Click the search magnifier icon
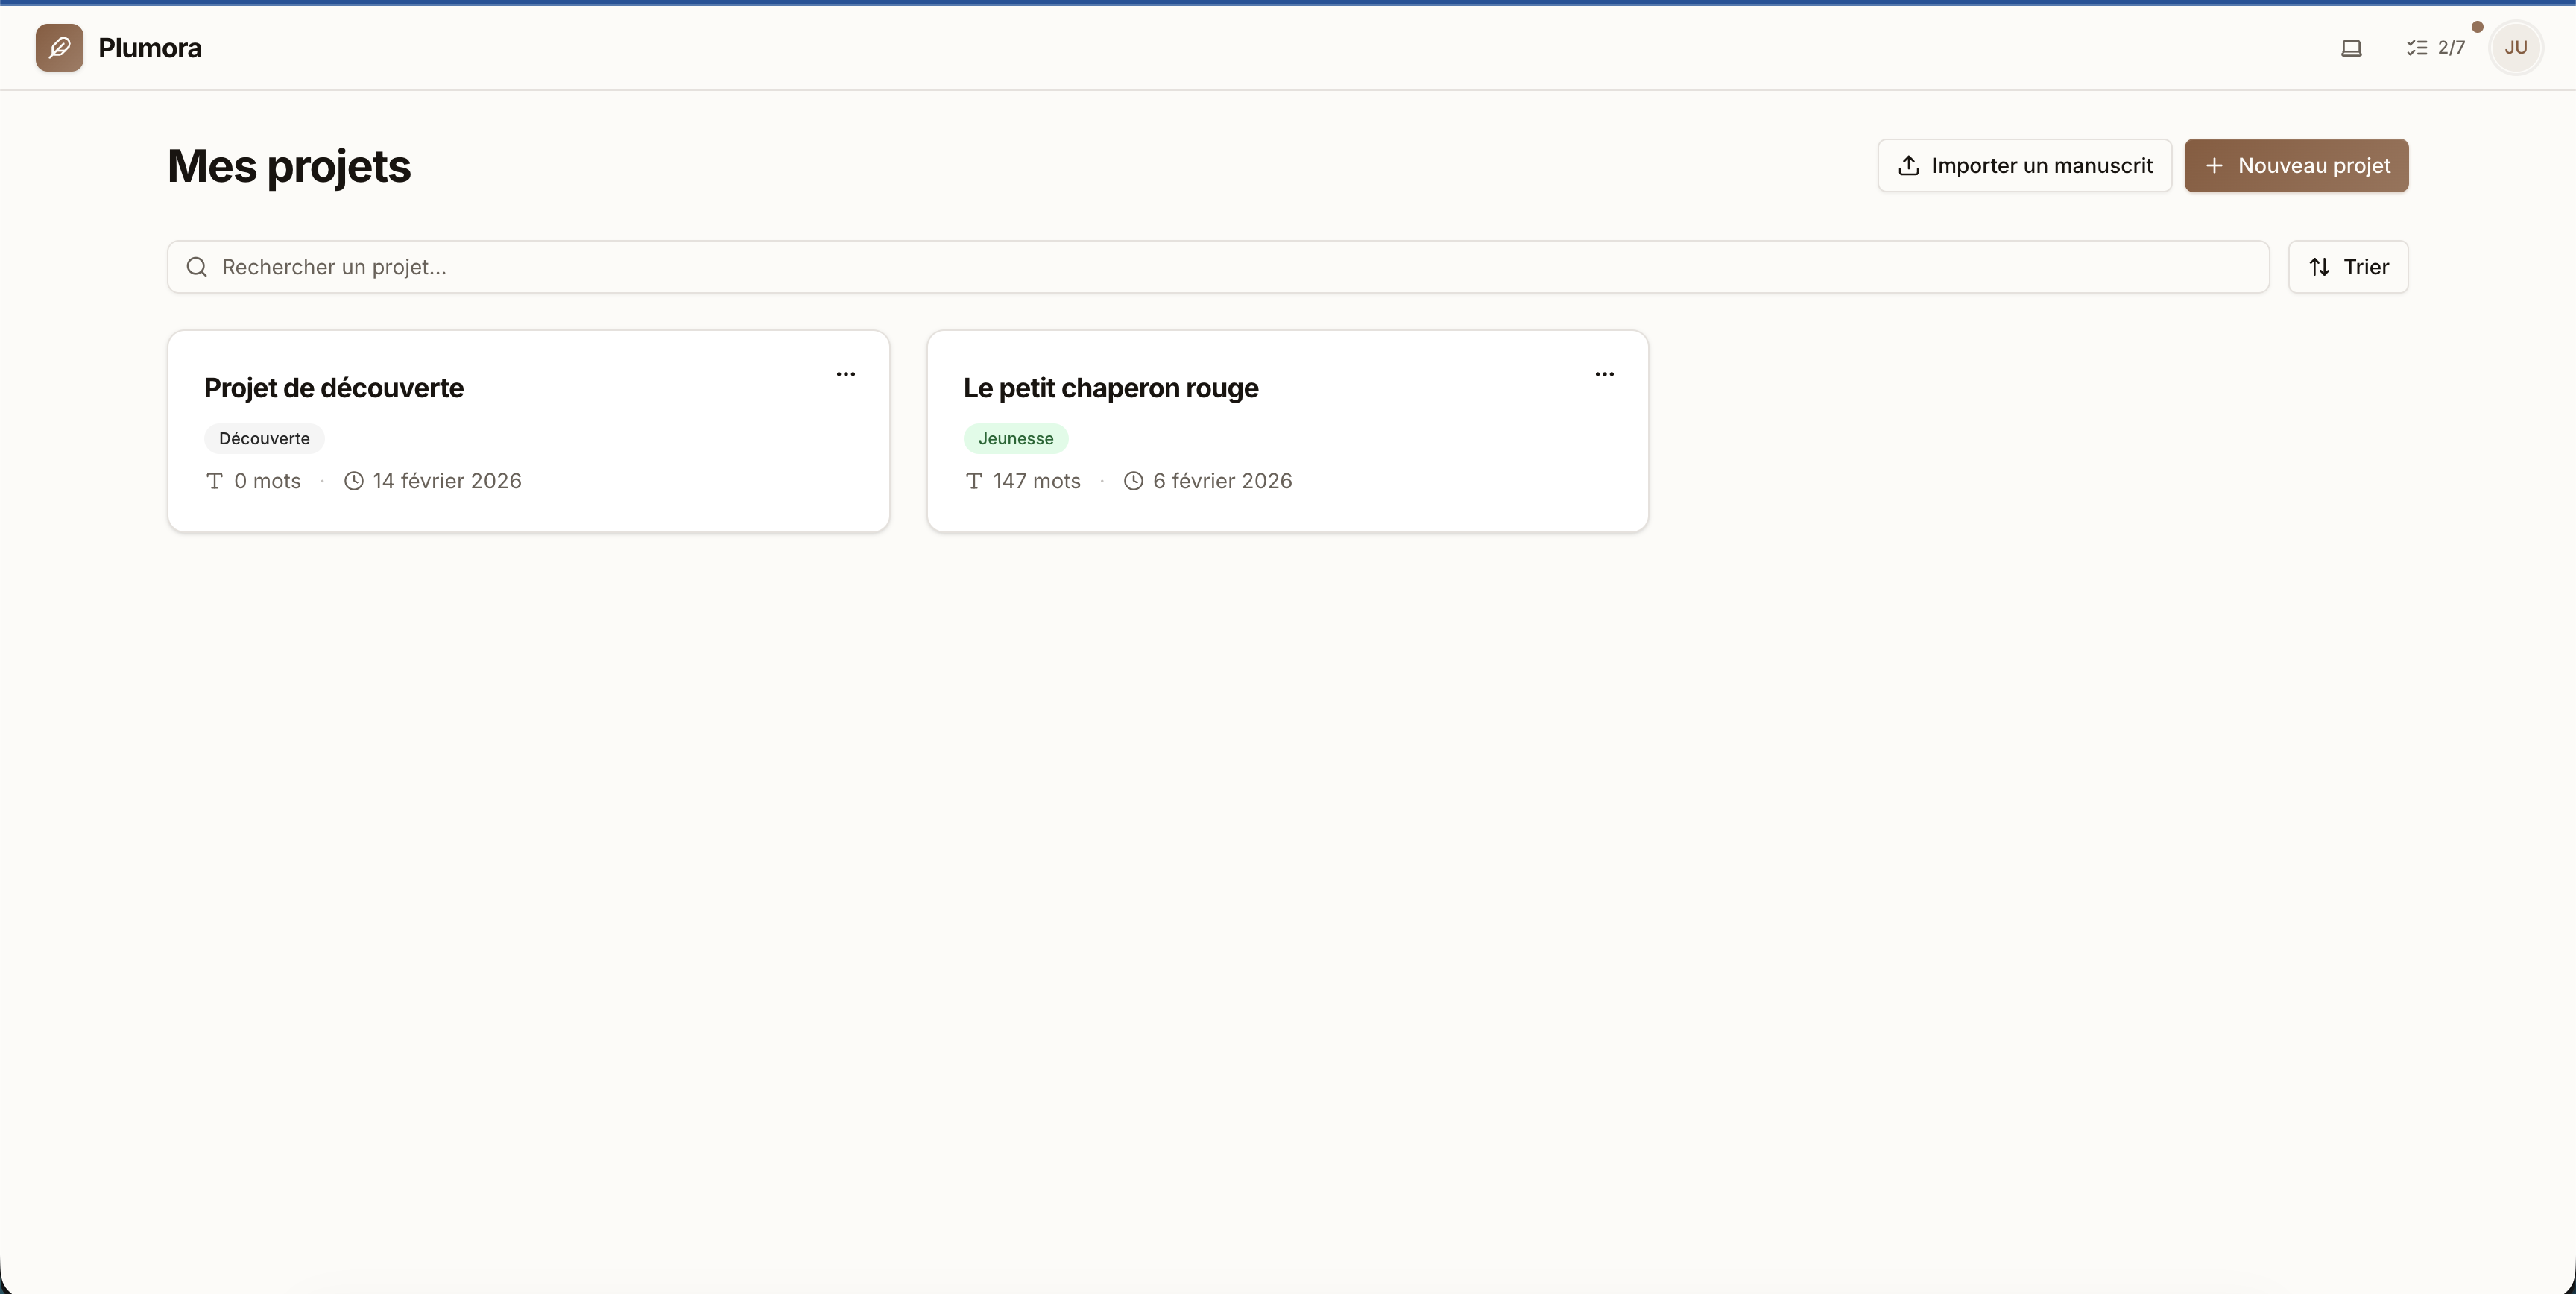 click(x=197, y=267)
